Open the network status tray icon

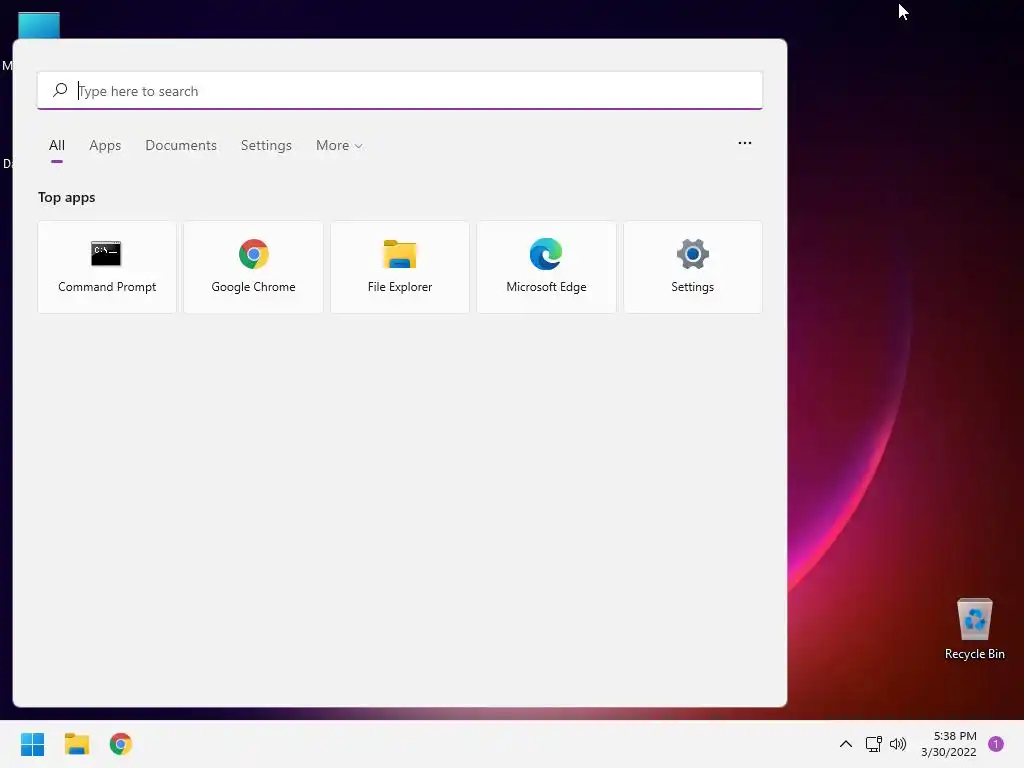tap(873, 744)
